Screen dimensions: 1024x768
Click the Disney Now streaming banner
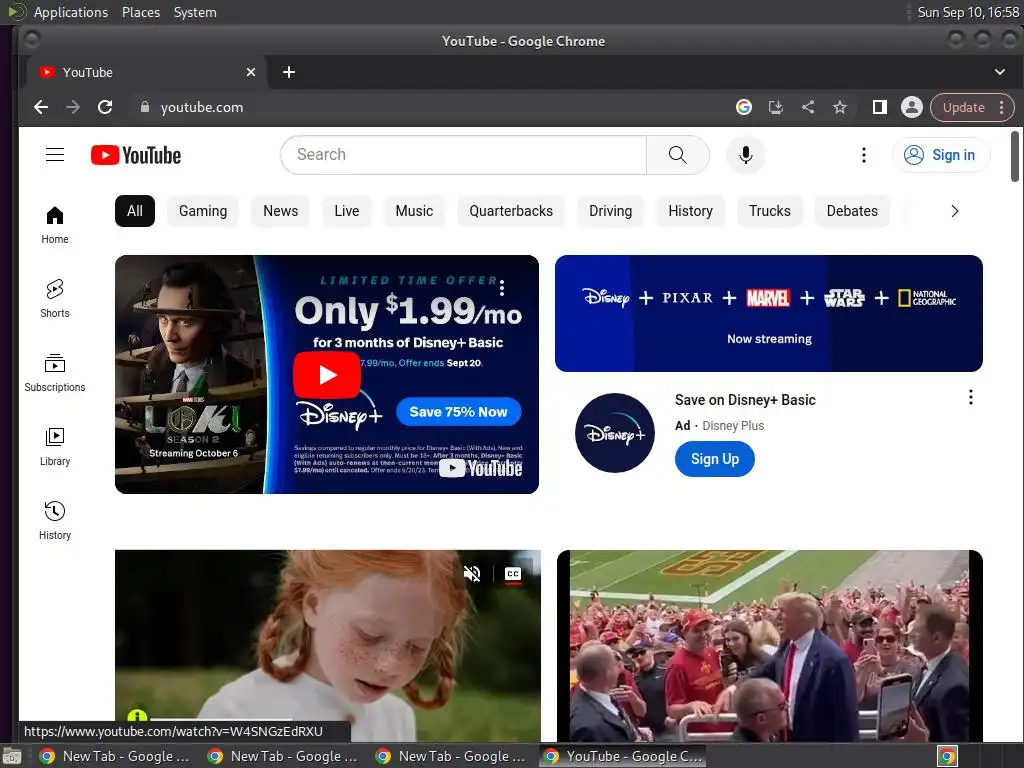click(x=769, y=313)
